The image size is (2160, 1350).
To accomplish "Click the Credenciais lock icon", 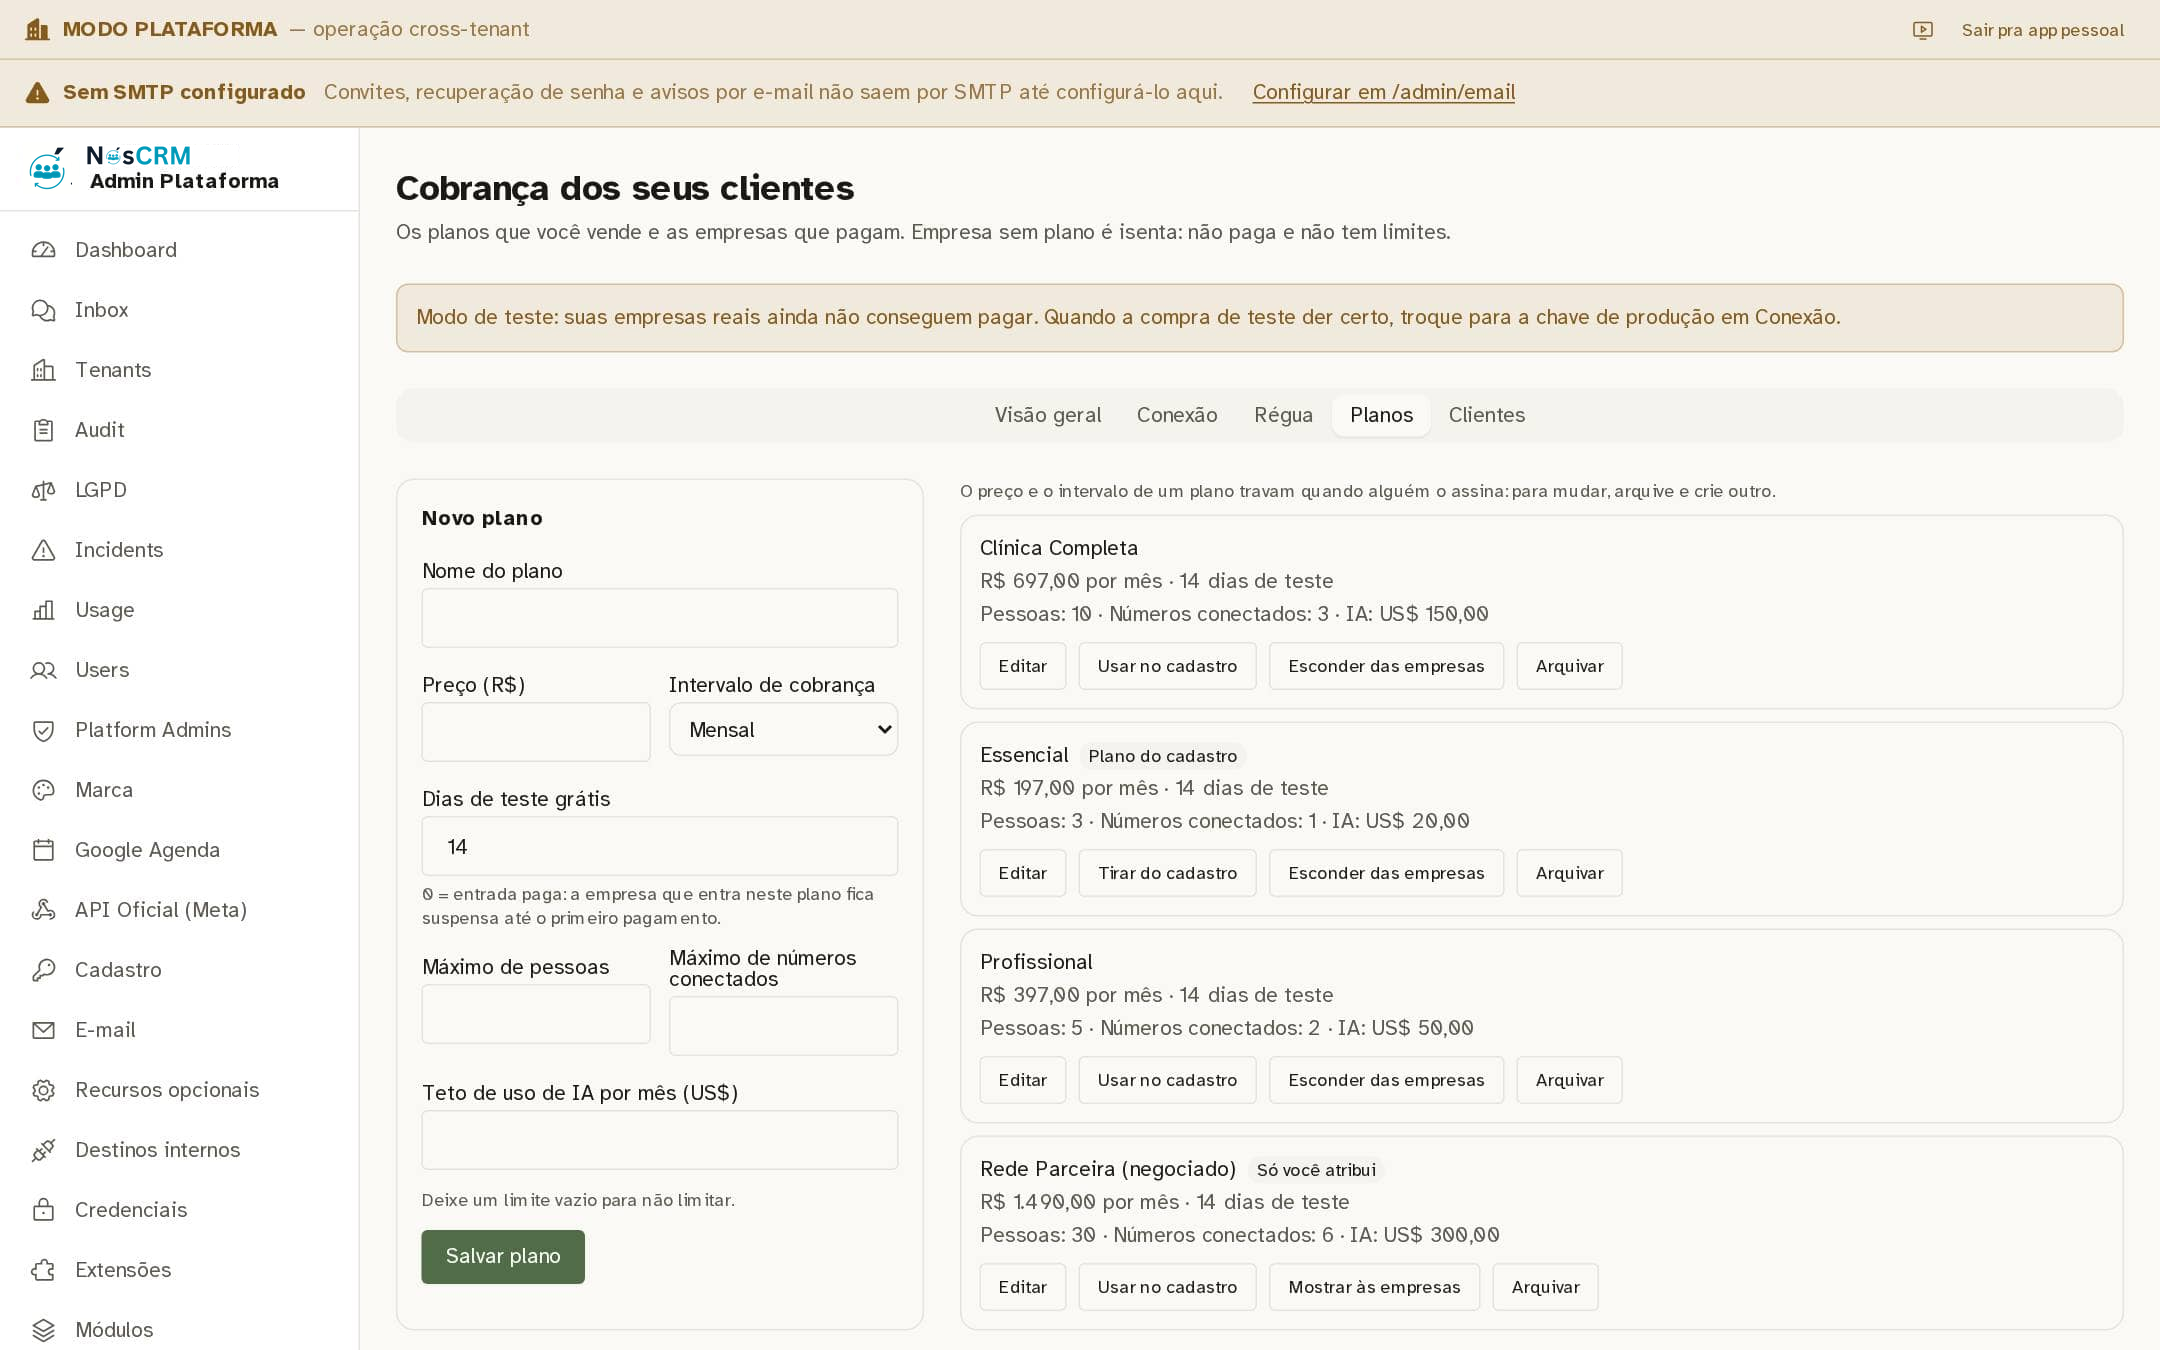I will coord(43,1210).
